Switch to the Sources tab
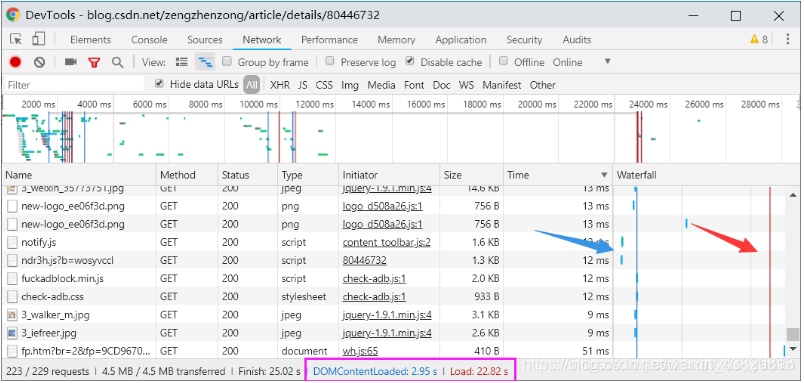 pyautogui.click(x=205, y=39)
